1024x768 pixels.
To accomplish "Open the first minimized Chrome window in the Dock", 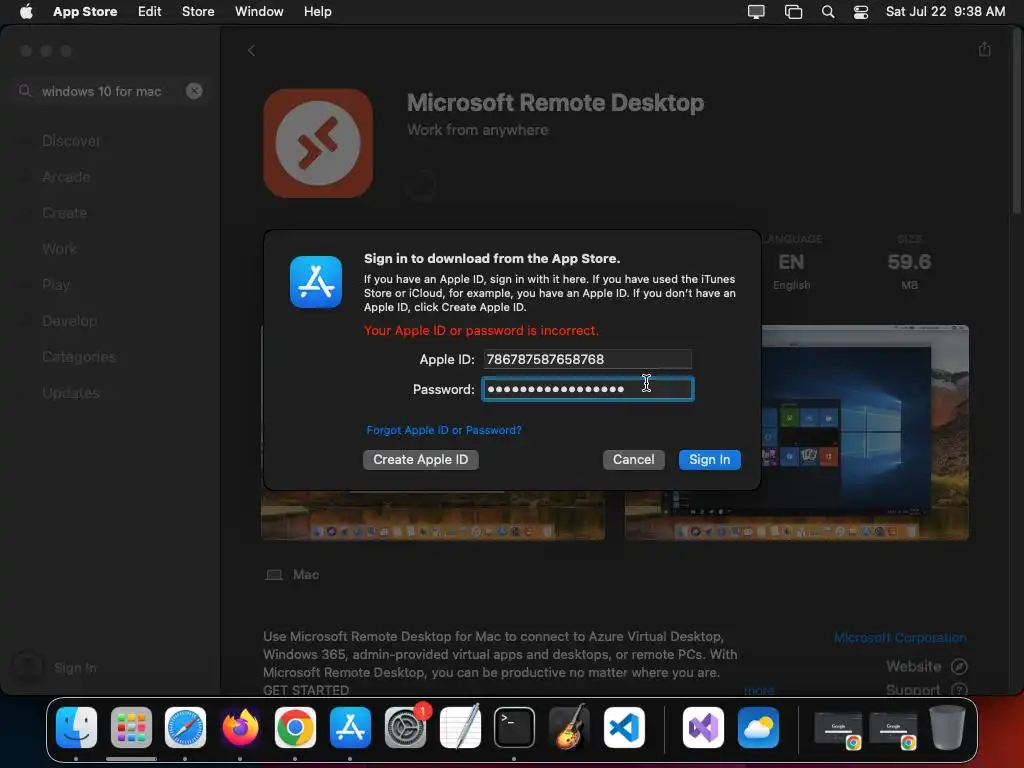I will coord(839,730).
